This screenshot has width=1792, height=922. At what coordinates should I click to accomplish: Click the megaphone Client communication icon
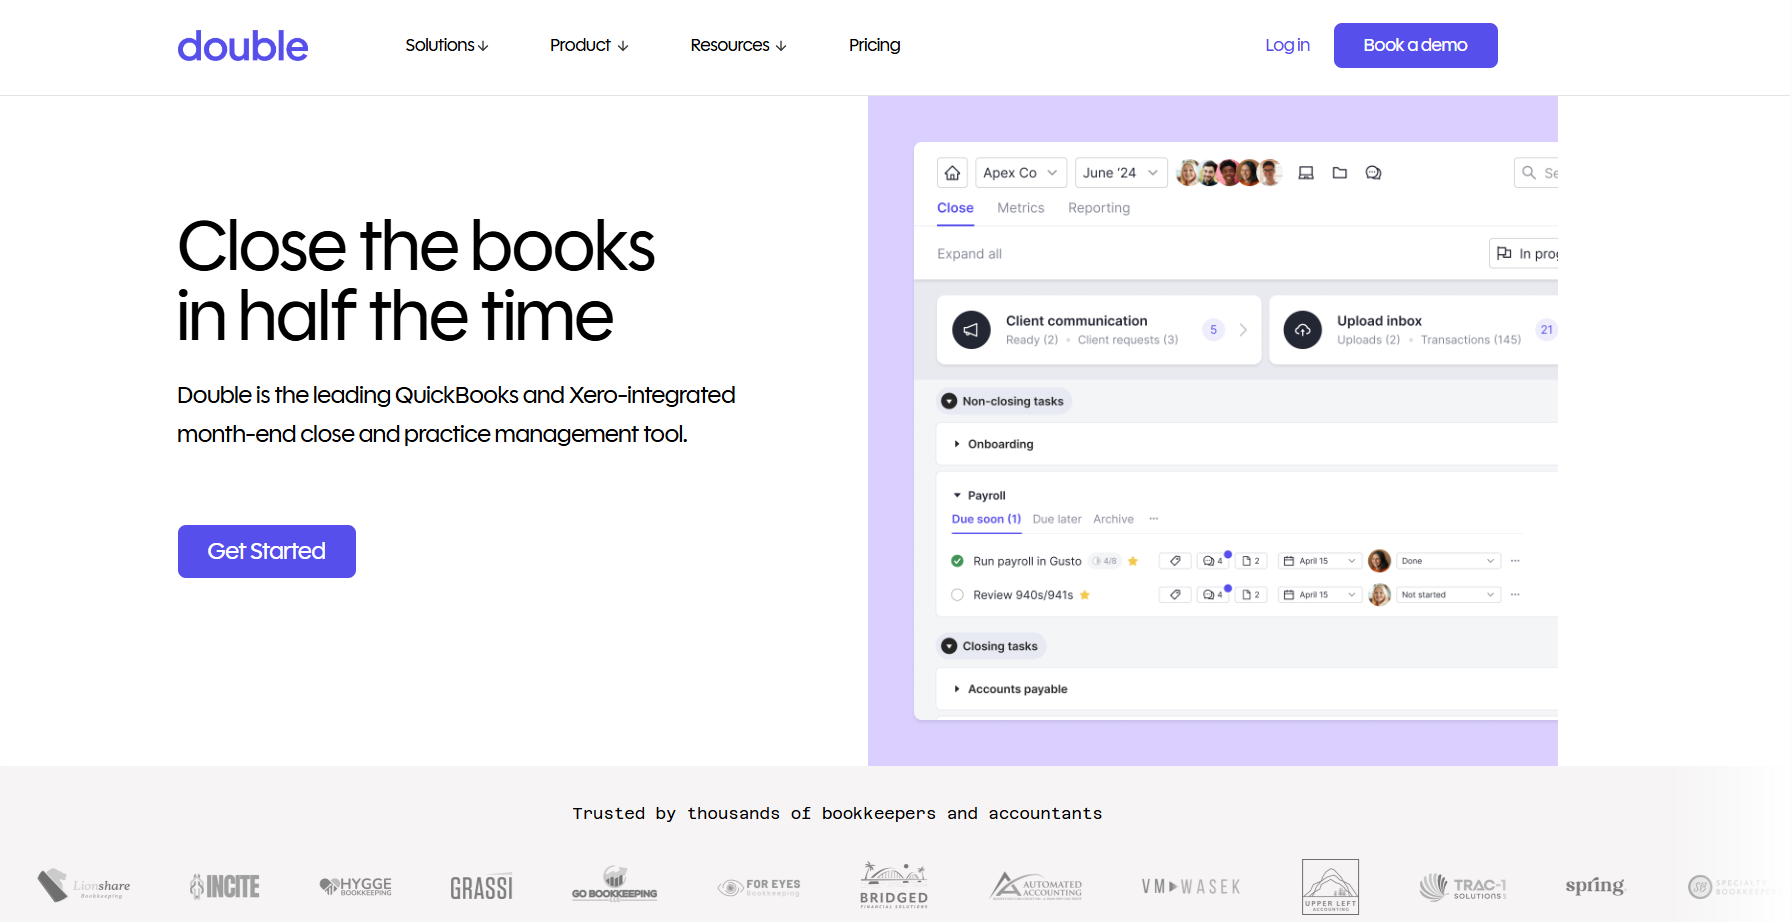[x=971, y=330]
